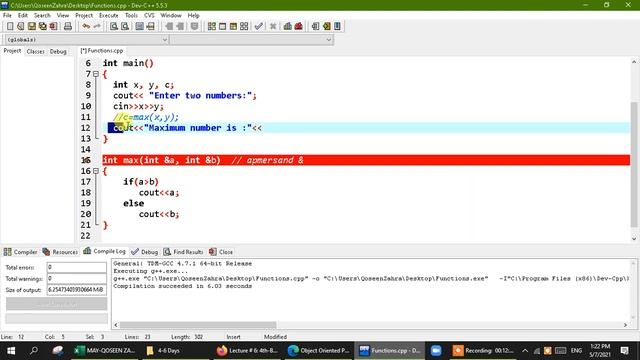The image size is (640, 360).
Task: Click the Goto function toolbar icon
Action: 140,26
